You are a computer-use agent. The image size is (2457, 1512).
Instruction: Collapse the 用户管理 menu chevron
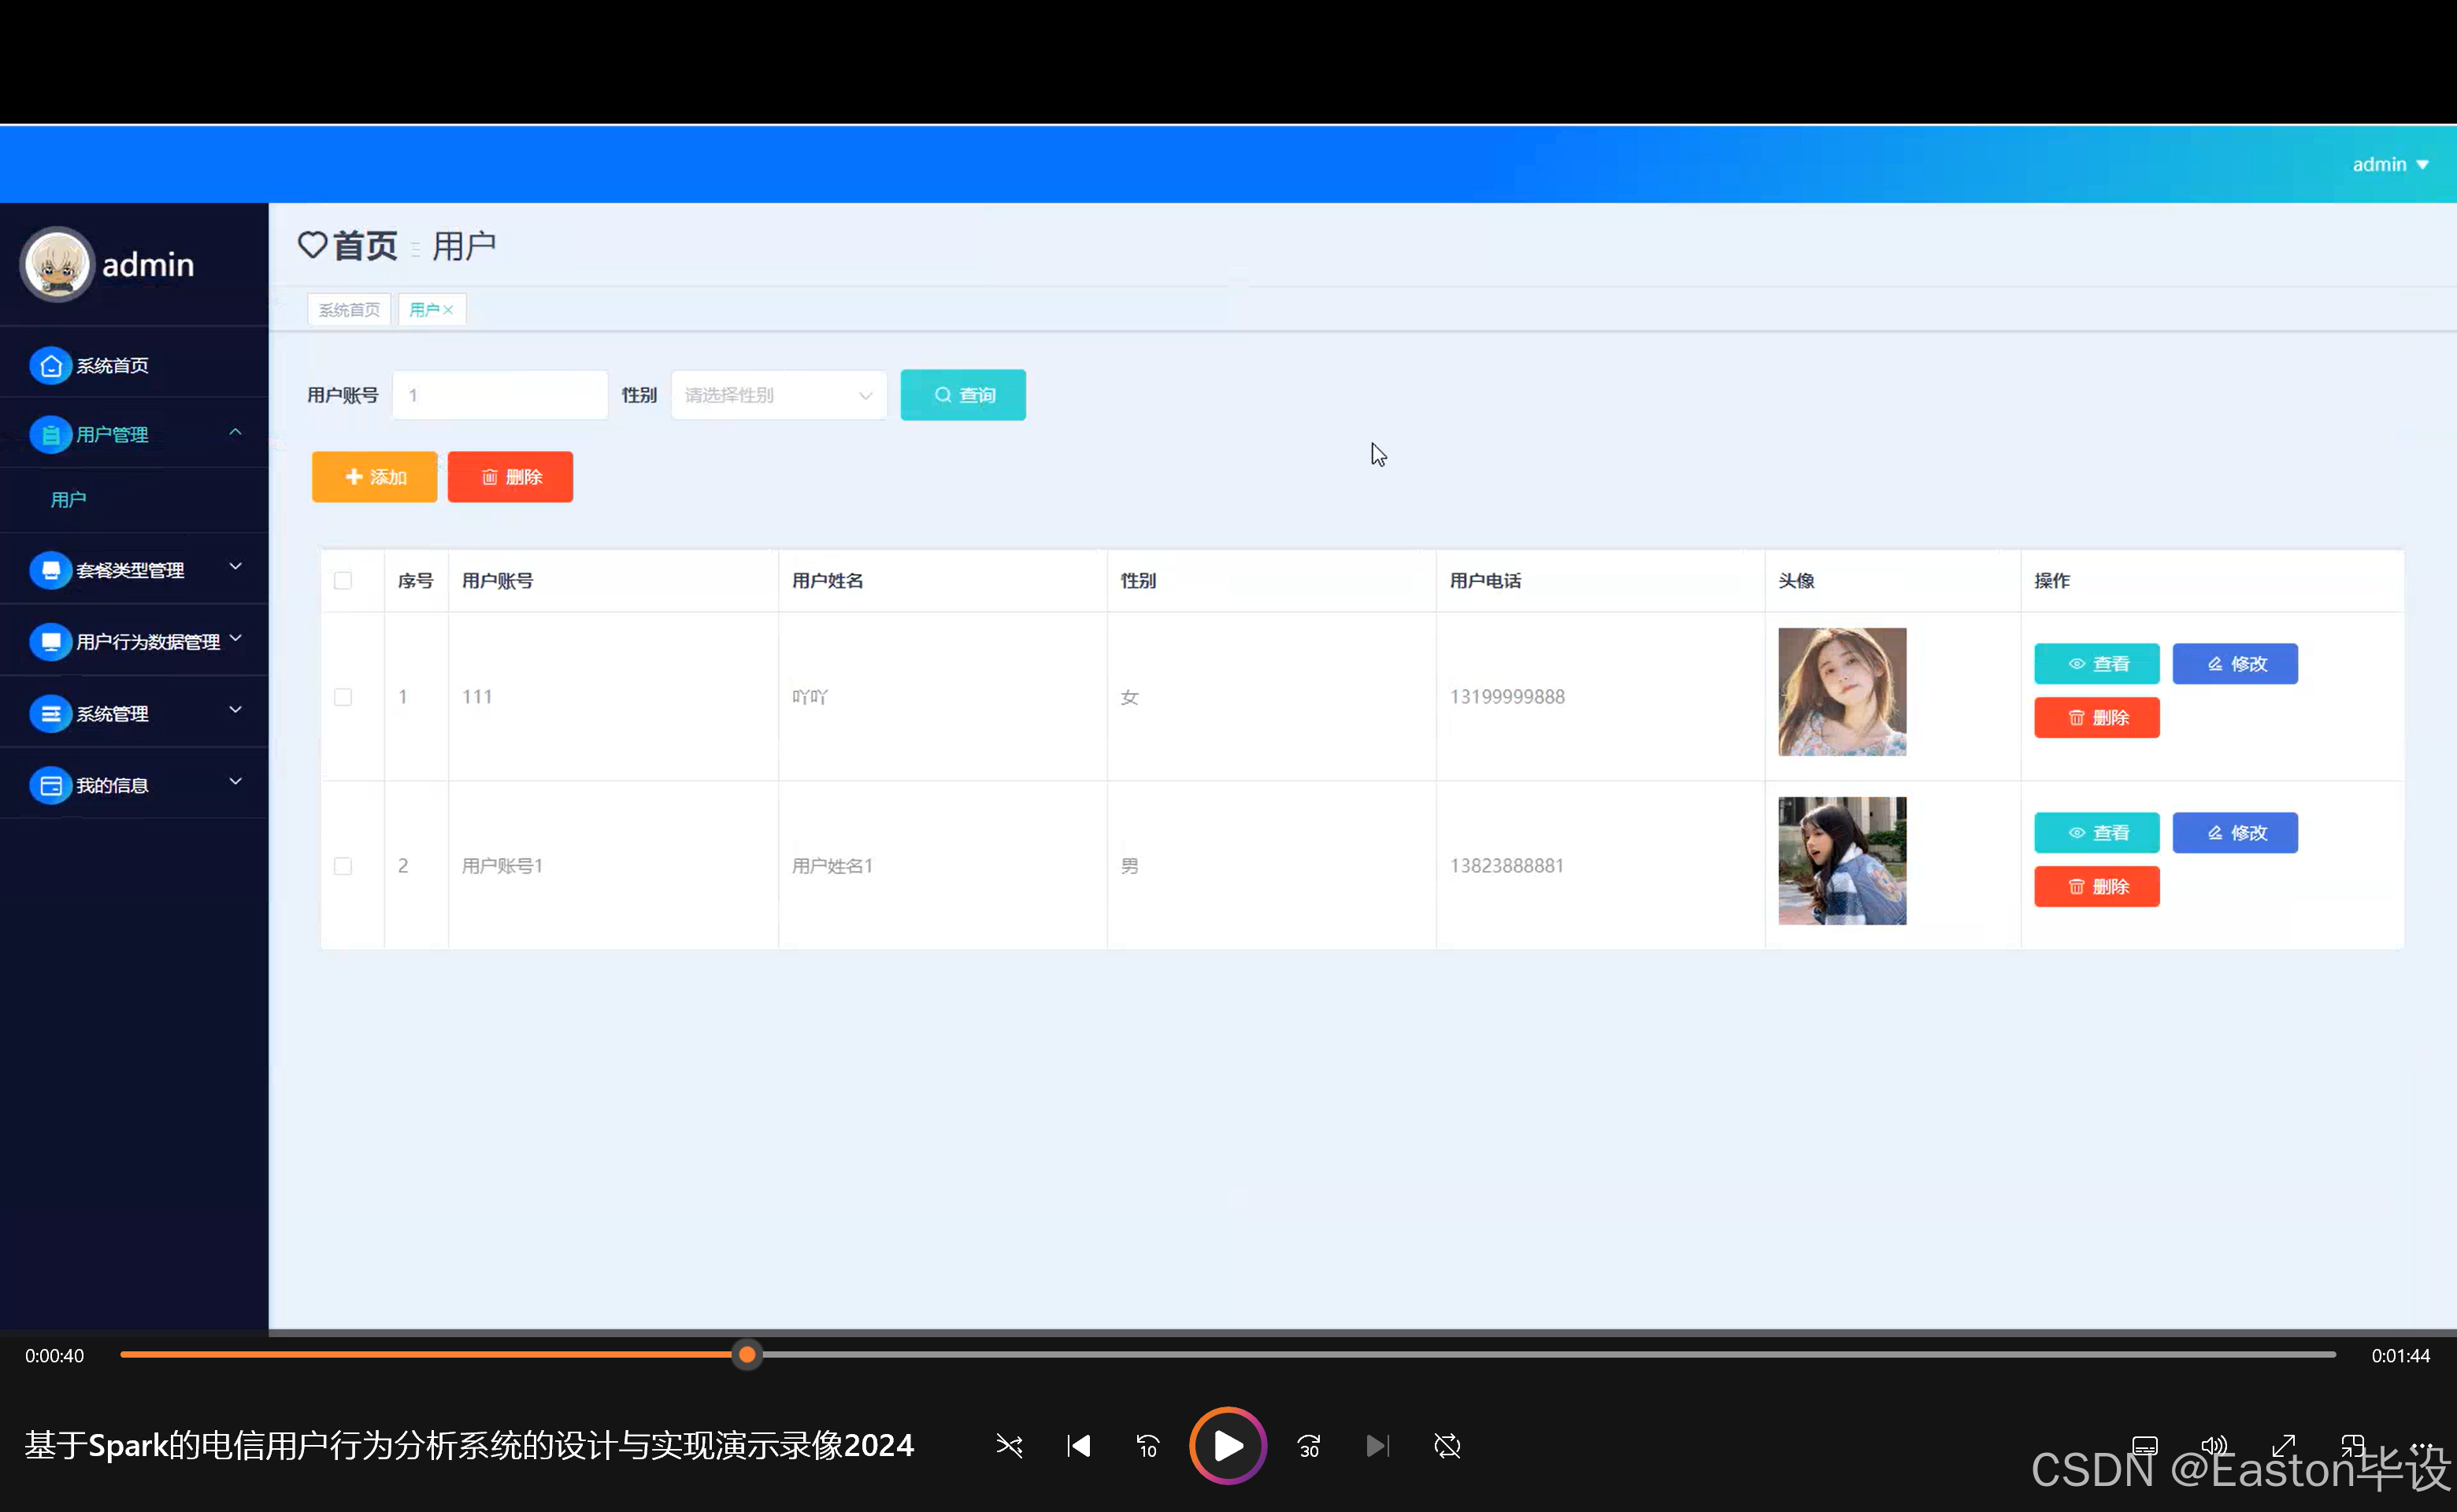[235, 432]
